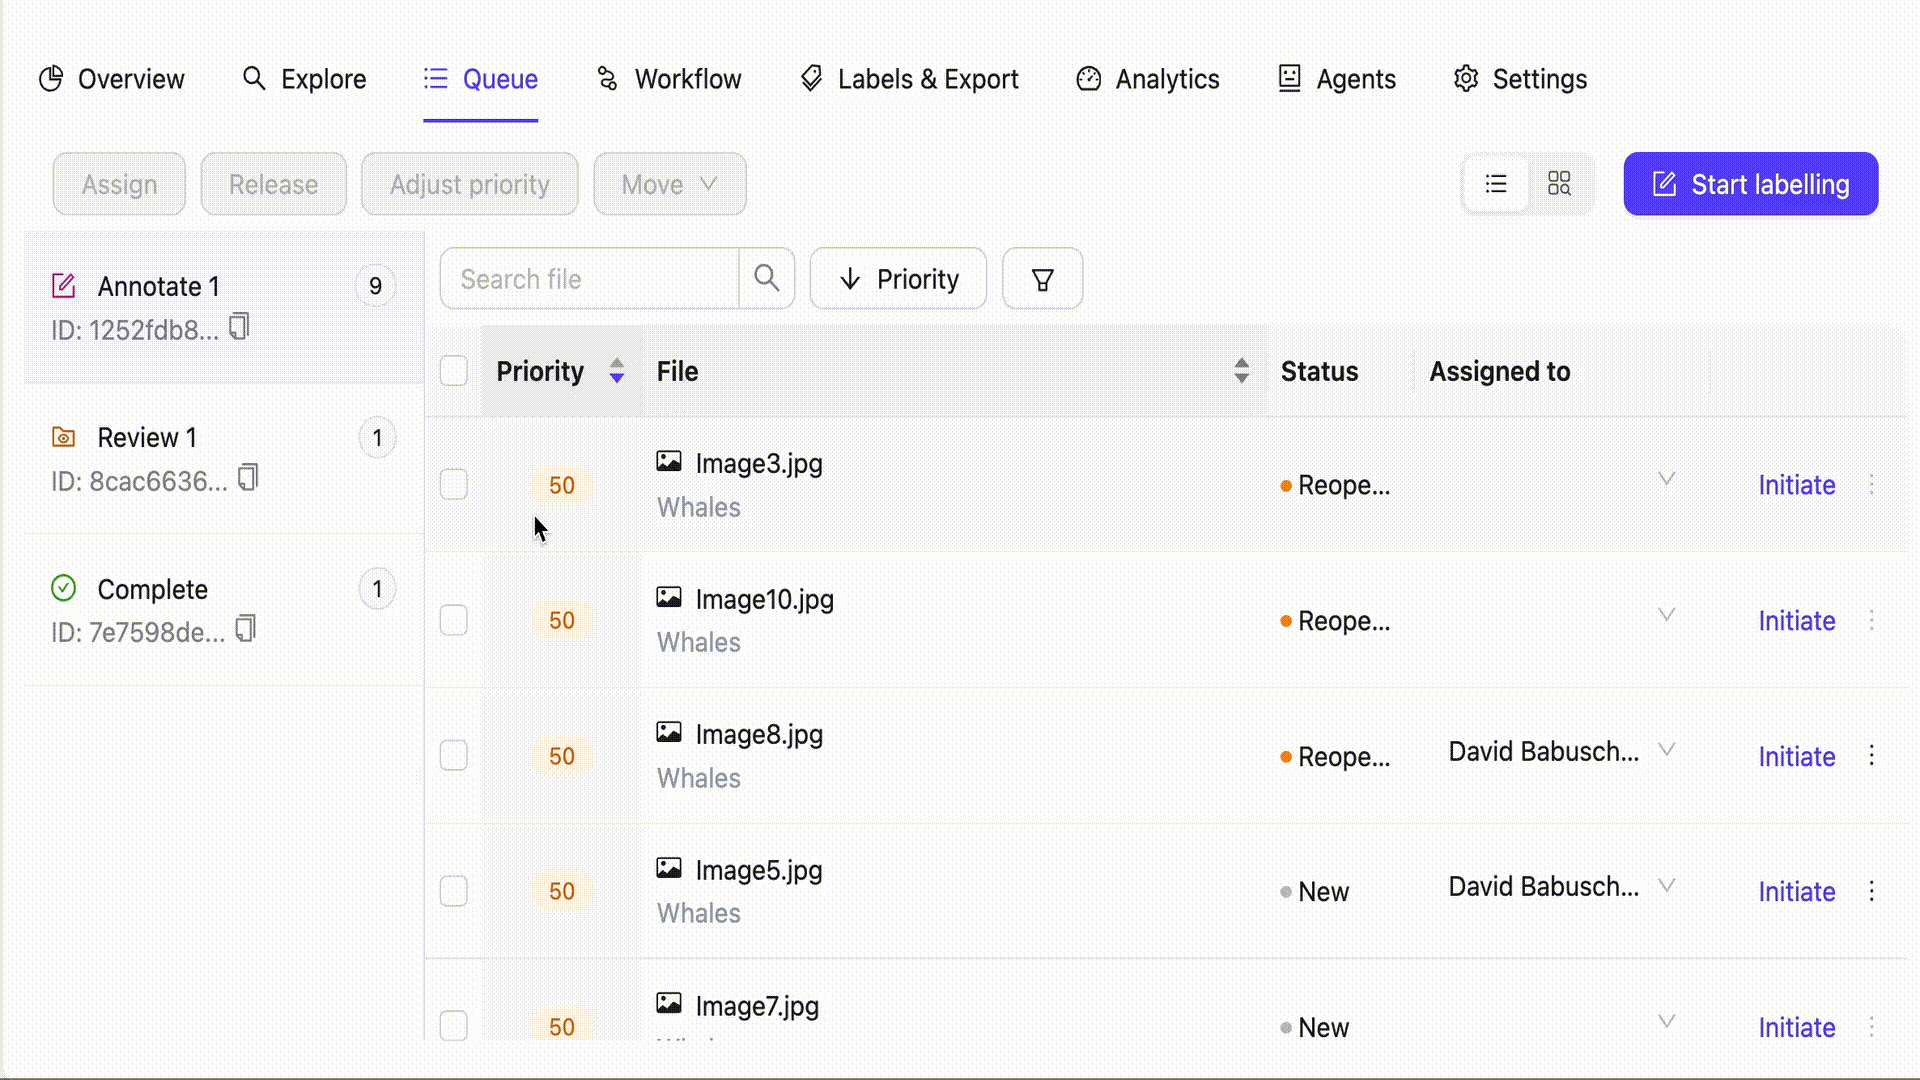Switch to list view layout
This screenshot has height=1080, width=1920.
pos(1496,184)
